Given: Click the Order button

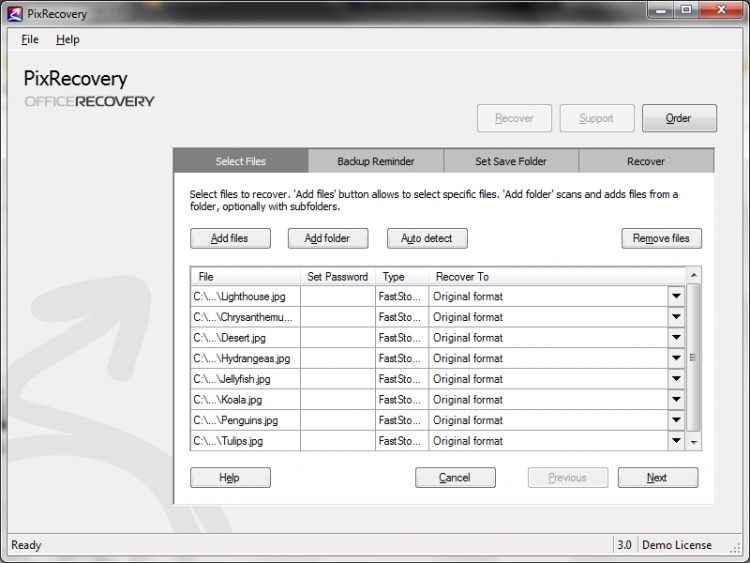Looking at the screenshot, I should tap(679, 118).
